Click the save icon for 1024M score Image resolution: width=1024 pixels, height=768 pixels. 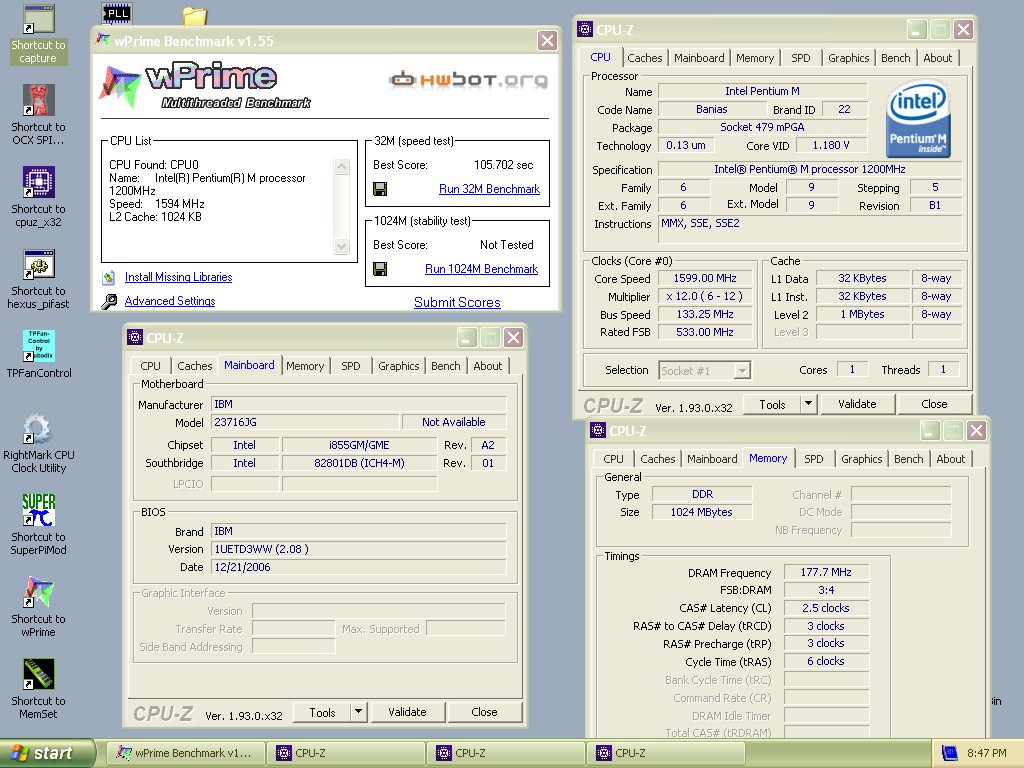380,269
